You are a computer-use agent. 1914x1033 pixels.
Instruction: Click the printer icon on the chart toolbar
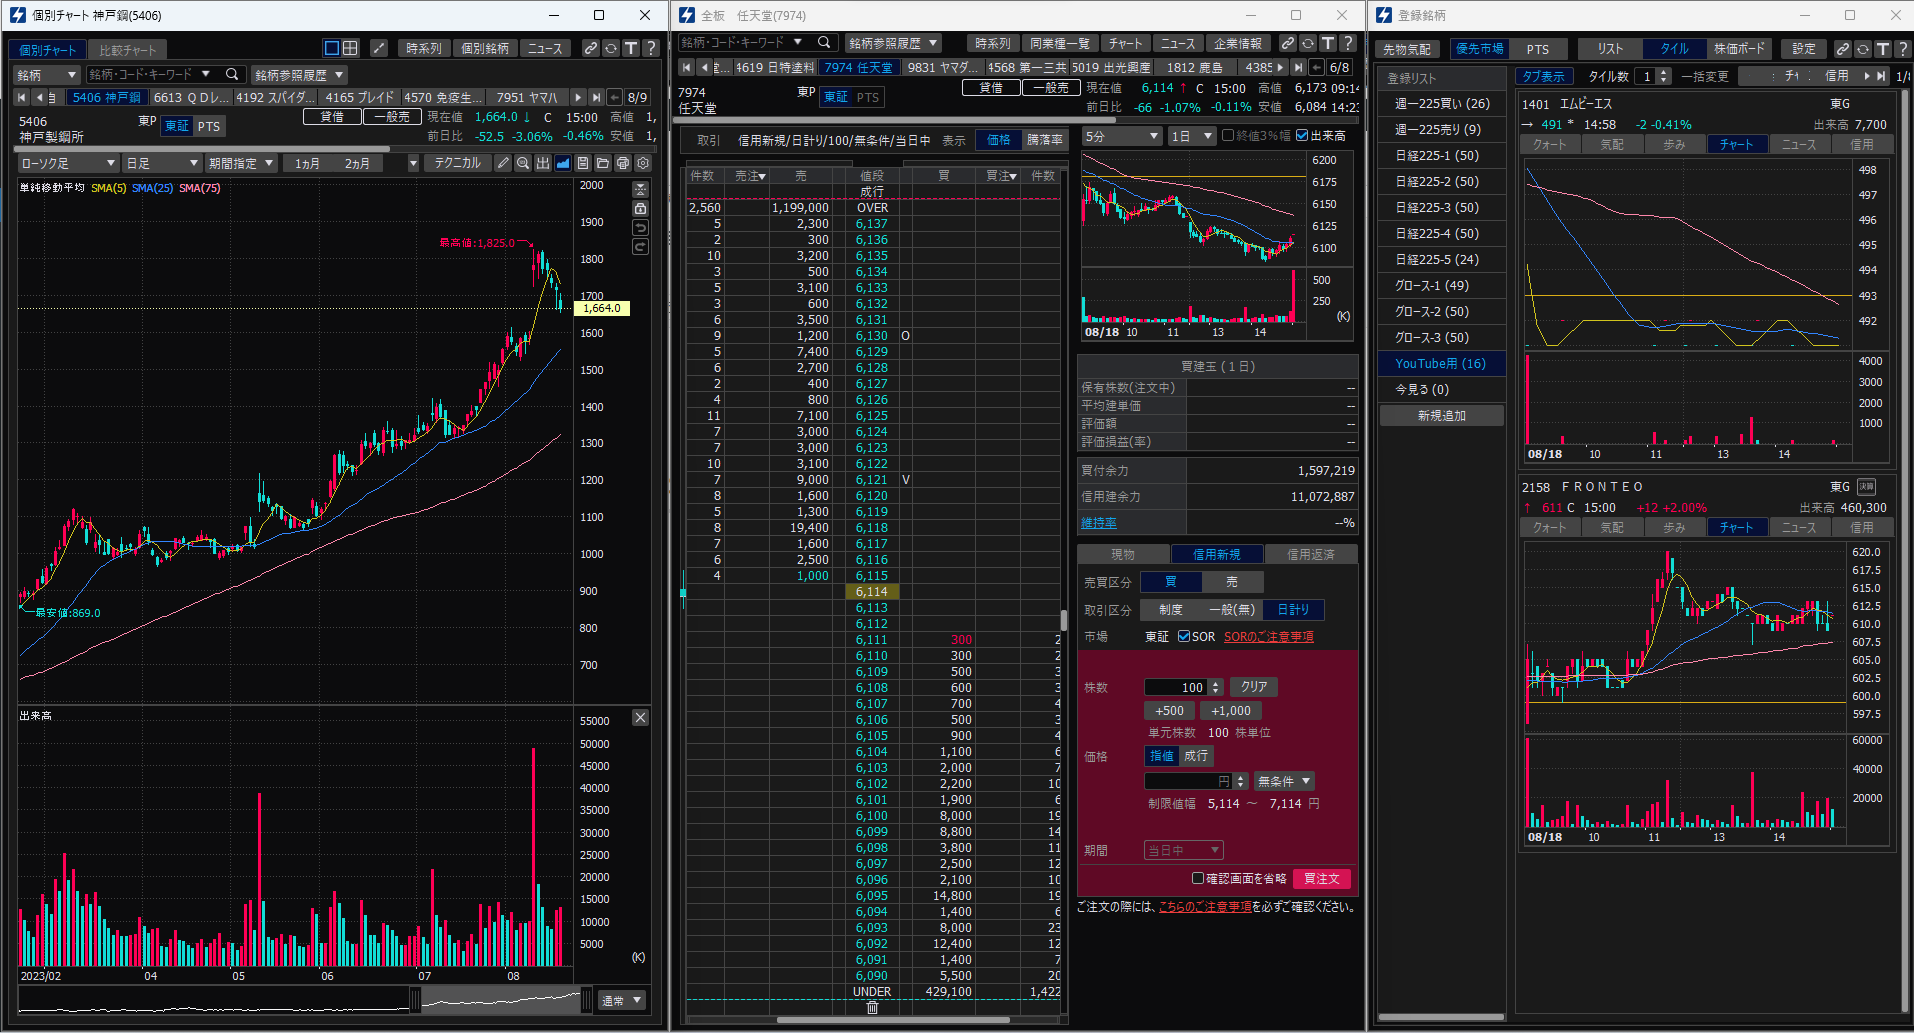[623, 162]
